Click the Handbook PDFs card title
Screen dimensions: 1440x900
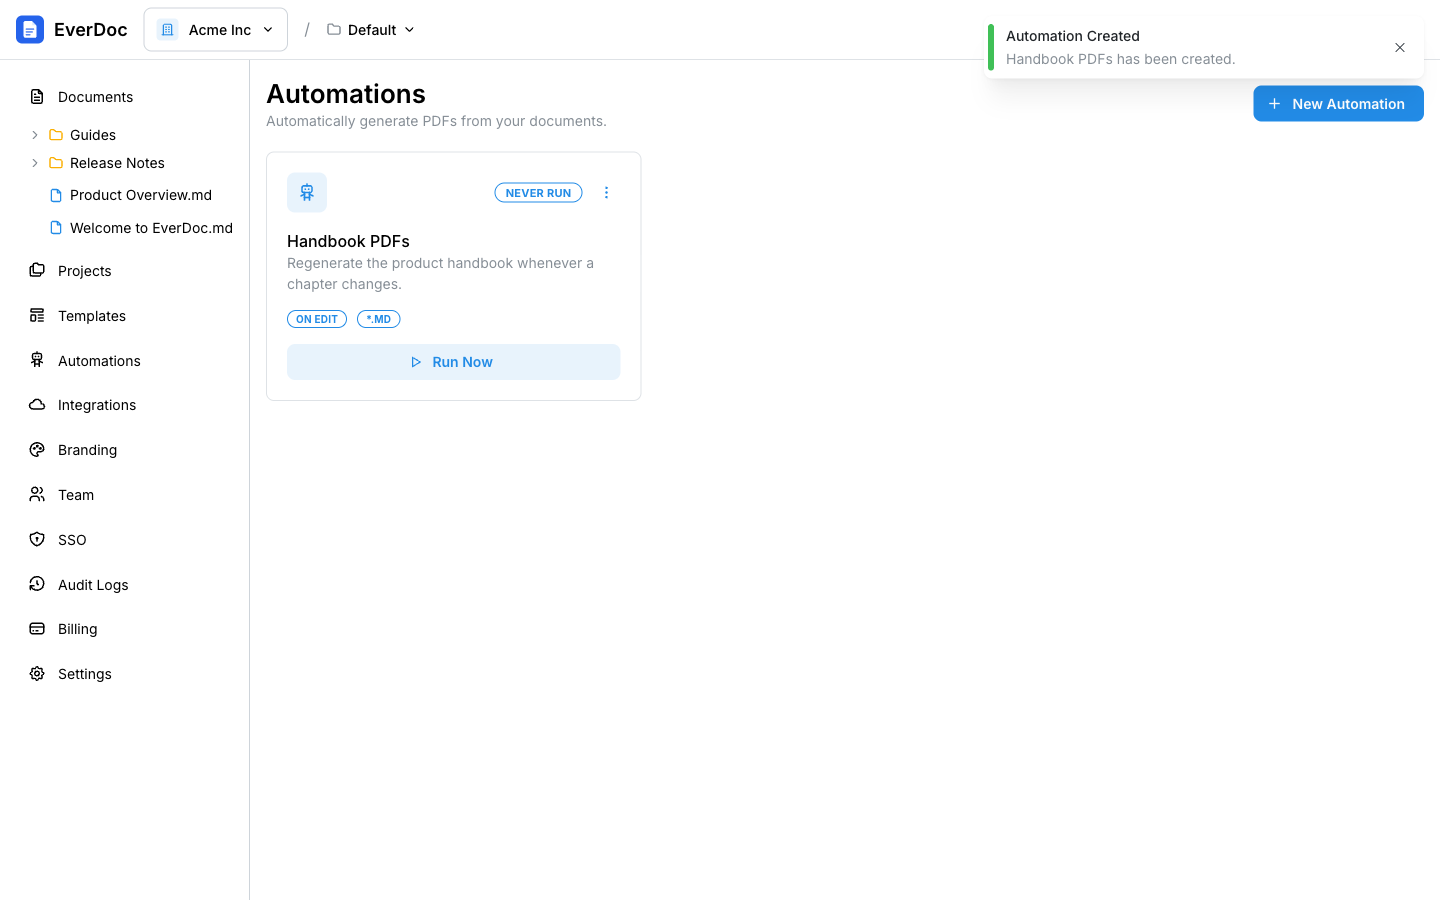point(348,241)
